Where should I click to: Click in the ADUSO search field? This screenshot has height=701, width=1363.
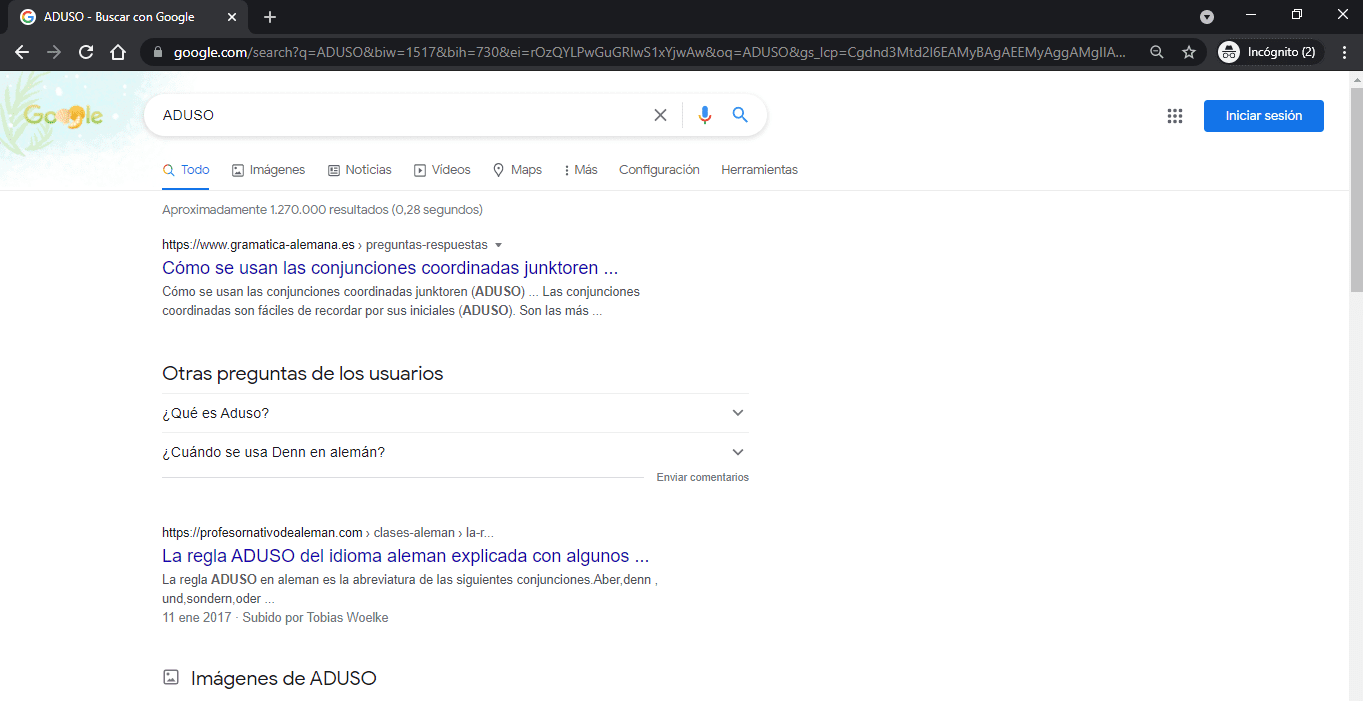pyautogui.click(x=400, y=115)
